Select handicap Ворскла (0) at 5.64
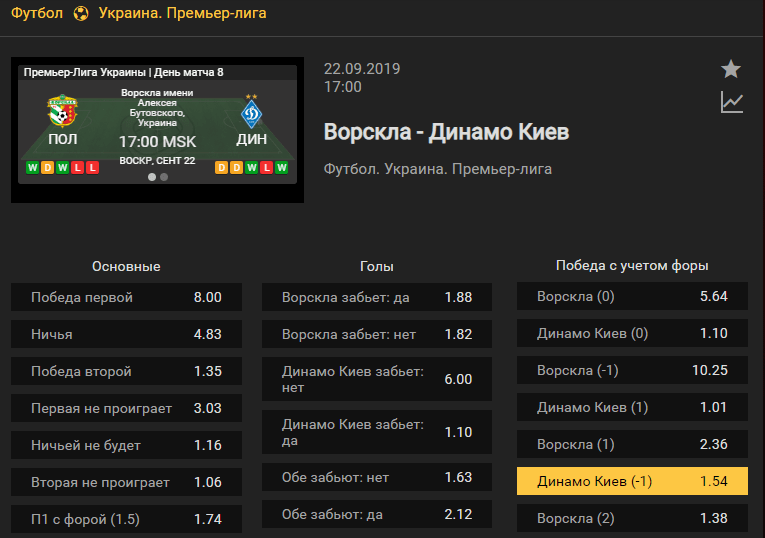This screenshot has width=765, height=538. tap(632, 296)
